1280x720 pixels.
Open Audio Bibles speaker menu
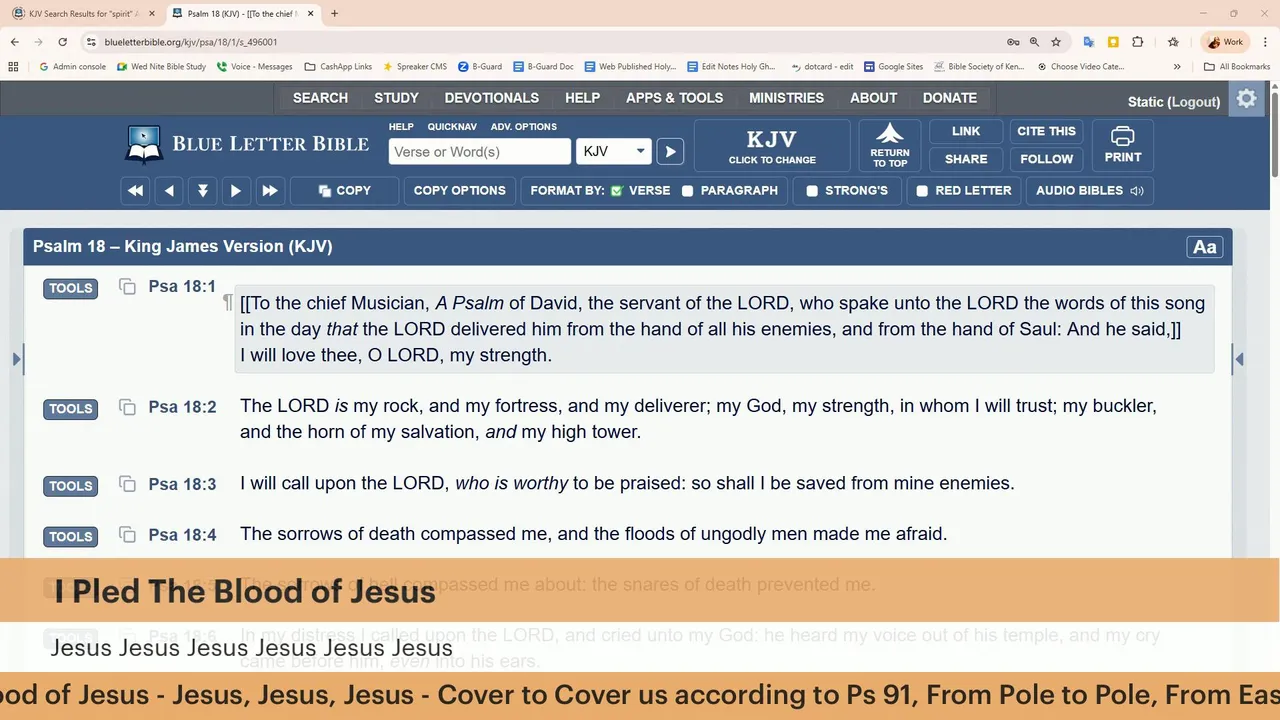point(1089,191)
